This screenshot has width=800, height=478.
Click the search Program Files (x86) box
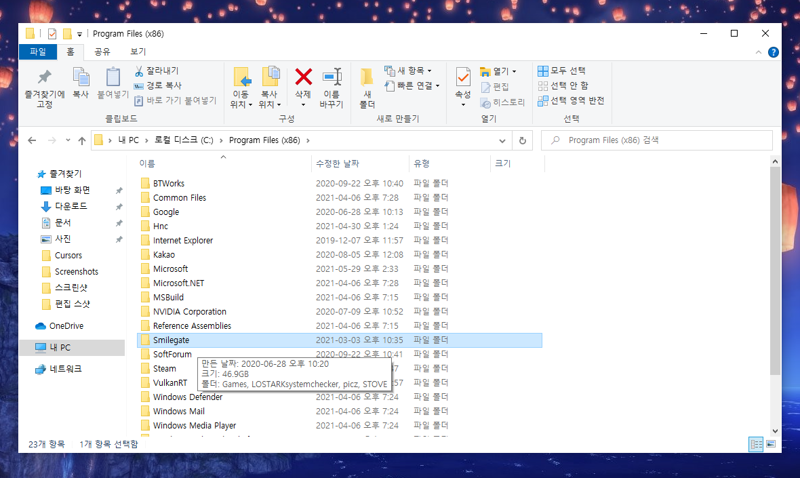coord(657,140)
